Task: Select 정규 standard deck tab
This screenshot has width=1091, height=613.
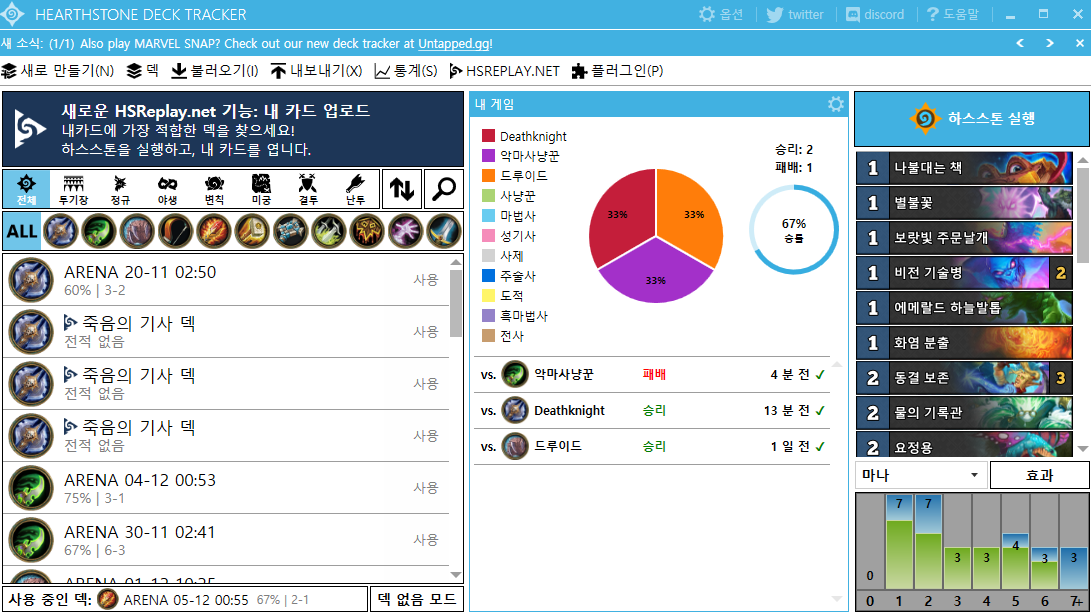Action: tap(120, 189)
